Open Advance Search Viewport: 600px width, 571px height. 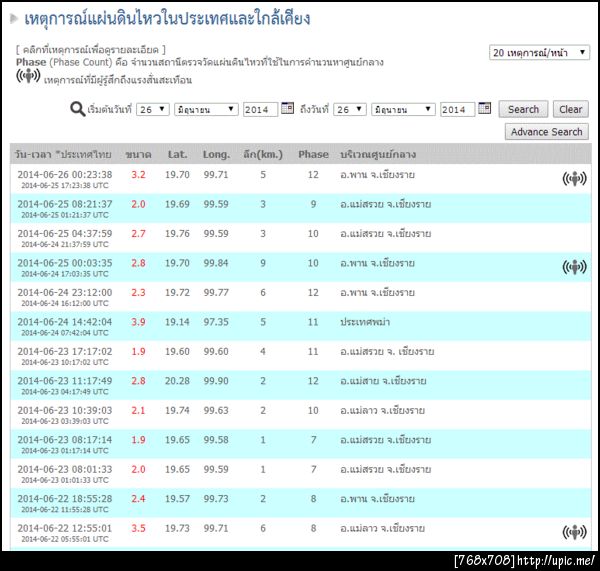tap(546, 132)
